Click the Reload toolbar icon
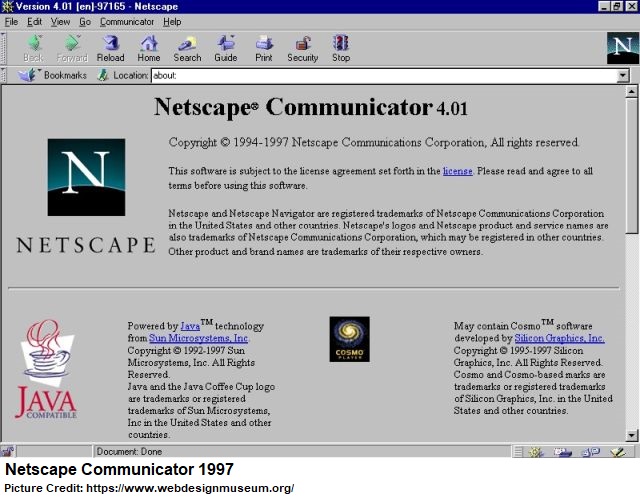This screenshot has width=640, height=503. tap(110, 48)
